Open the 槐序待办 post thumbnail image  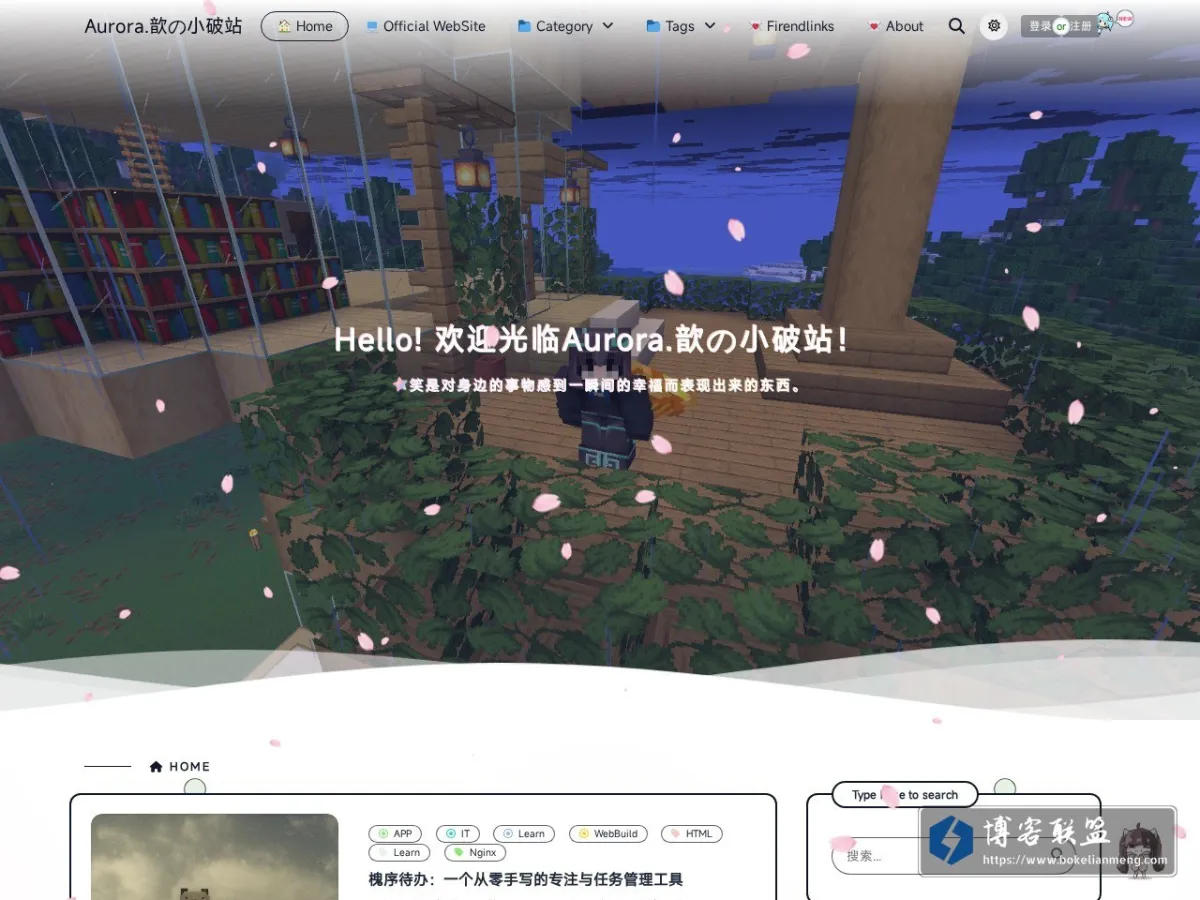(x=215, y=857)
